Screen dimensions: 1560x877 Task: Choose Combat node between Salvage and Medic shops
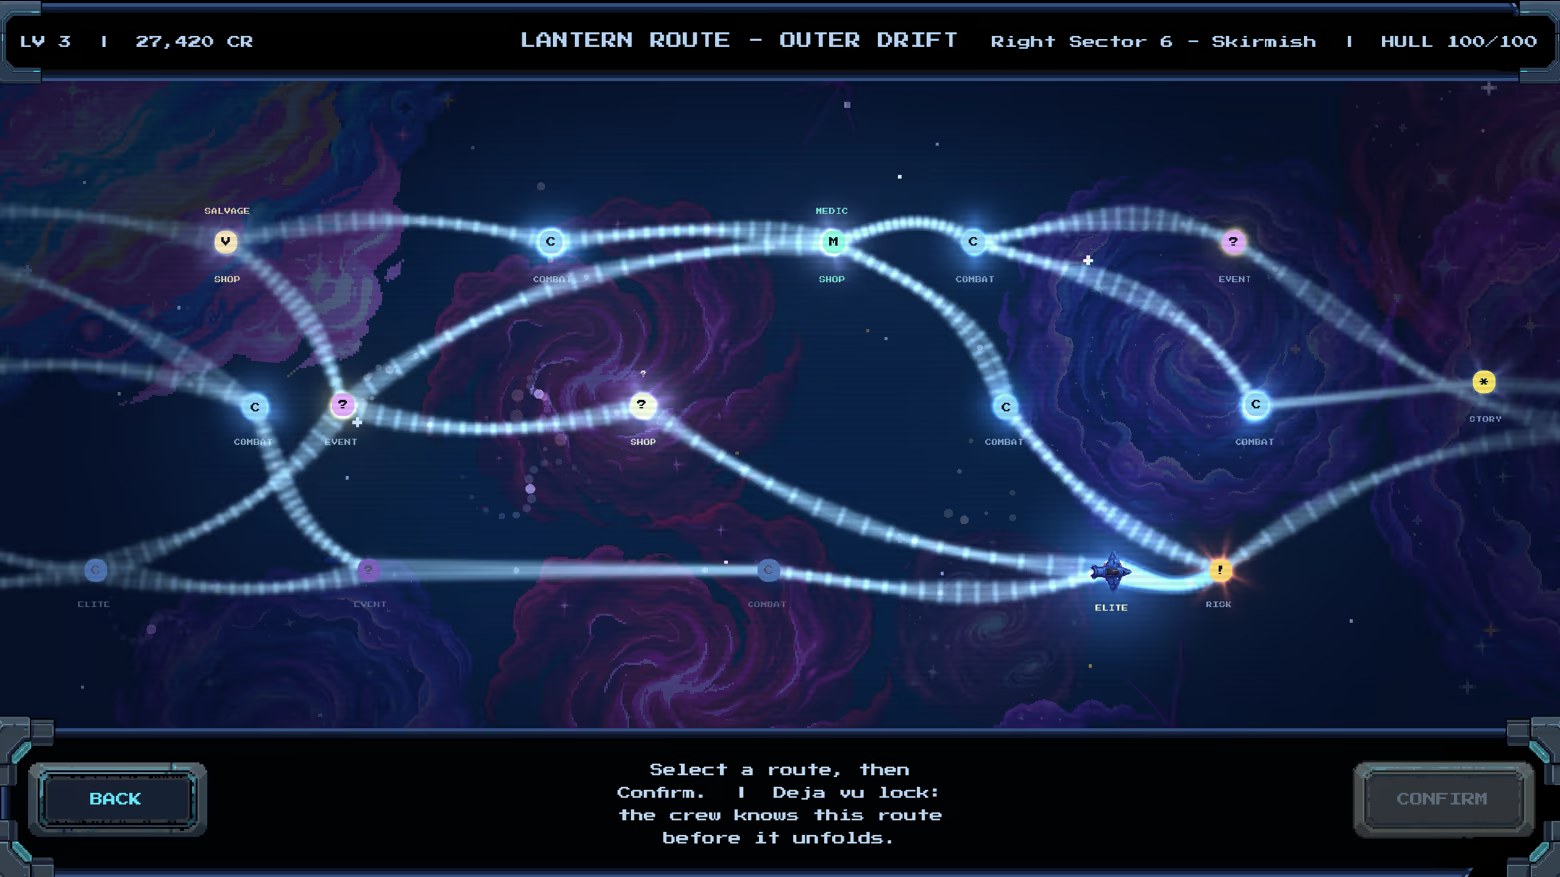coord(550,242)
